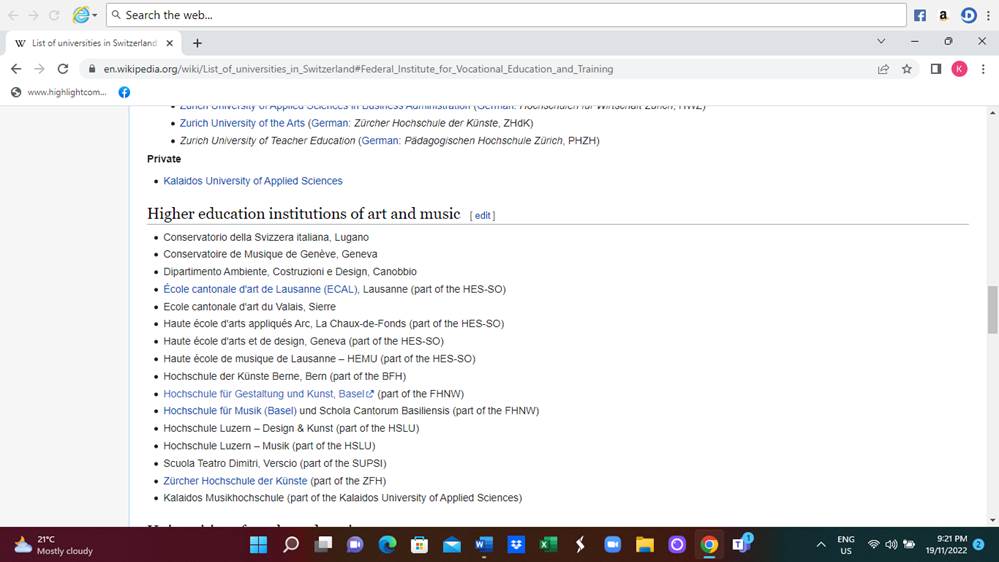This screenshot has height=562, width=999.
Task: Show hidden system tray icons
Action: [x=821, y=545]
